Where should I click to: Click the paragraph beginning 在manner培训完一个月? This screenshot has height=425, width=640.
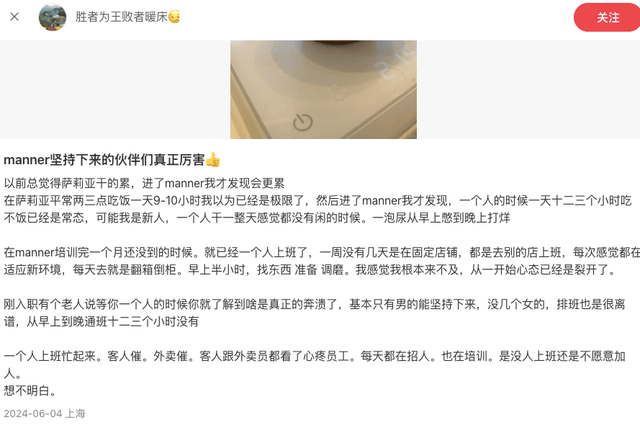[x=322, y=261]
